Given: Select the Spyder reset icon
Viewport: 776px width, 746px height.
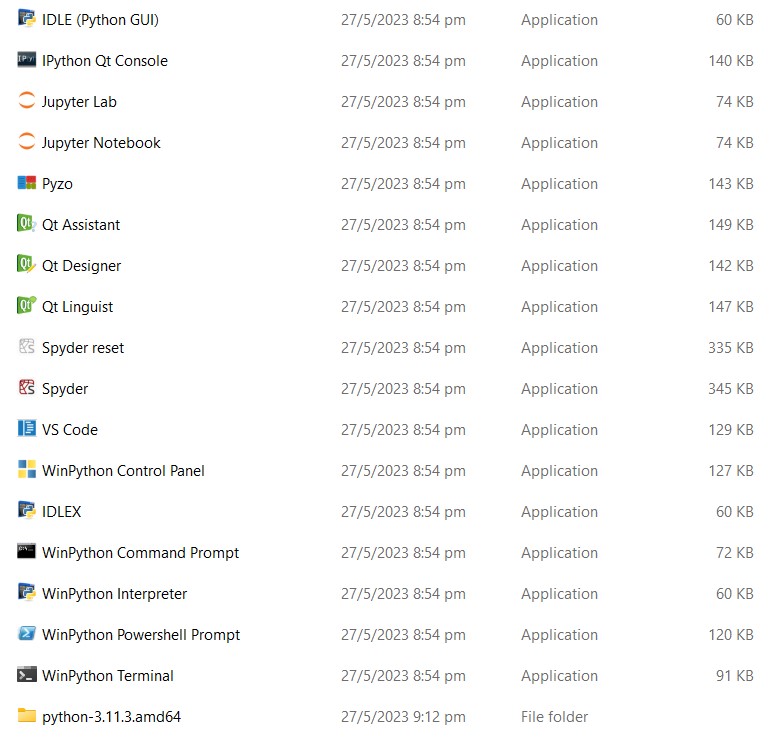Looking at the screenshot, I should (x=27, y=347).
